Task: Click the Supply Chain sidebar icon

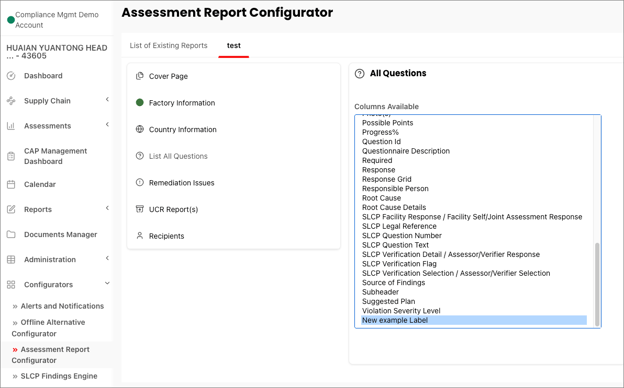Action: coord(11,101)
